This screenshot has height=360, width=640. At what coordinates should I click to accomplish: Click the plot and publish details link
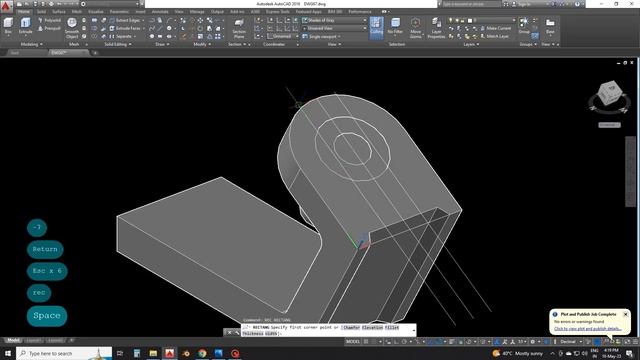click(587, 329)
